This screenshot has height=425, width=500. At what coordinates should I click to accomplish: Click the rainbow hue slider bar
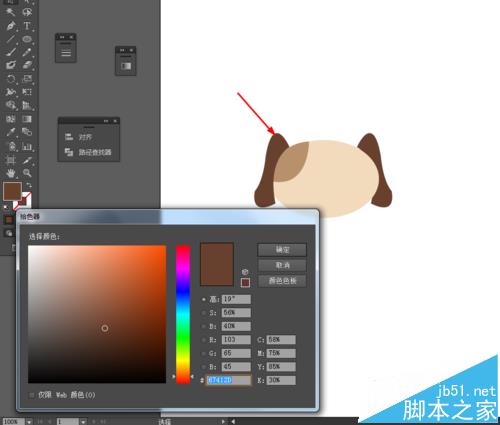click(183, 314)
